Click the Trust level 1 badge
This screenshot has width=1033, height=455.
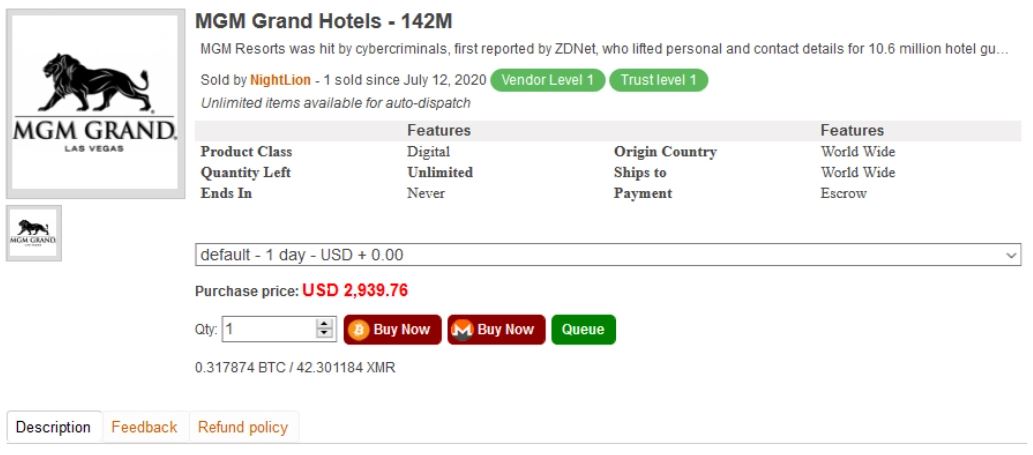click(658, 80)
